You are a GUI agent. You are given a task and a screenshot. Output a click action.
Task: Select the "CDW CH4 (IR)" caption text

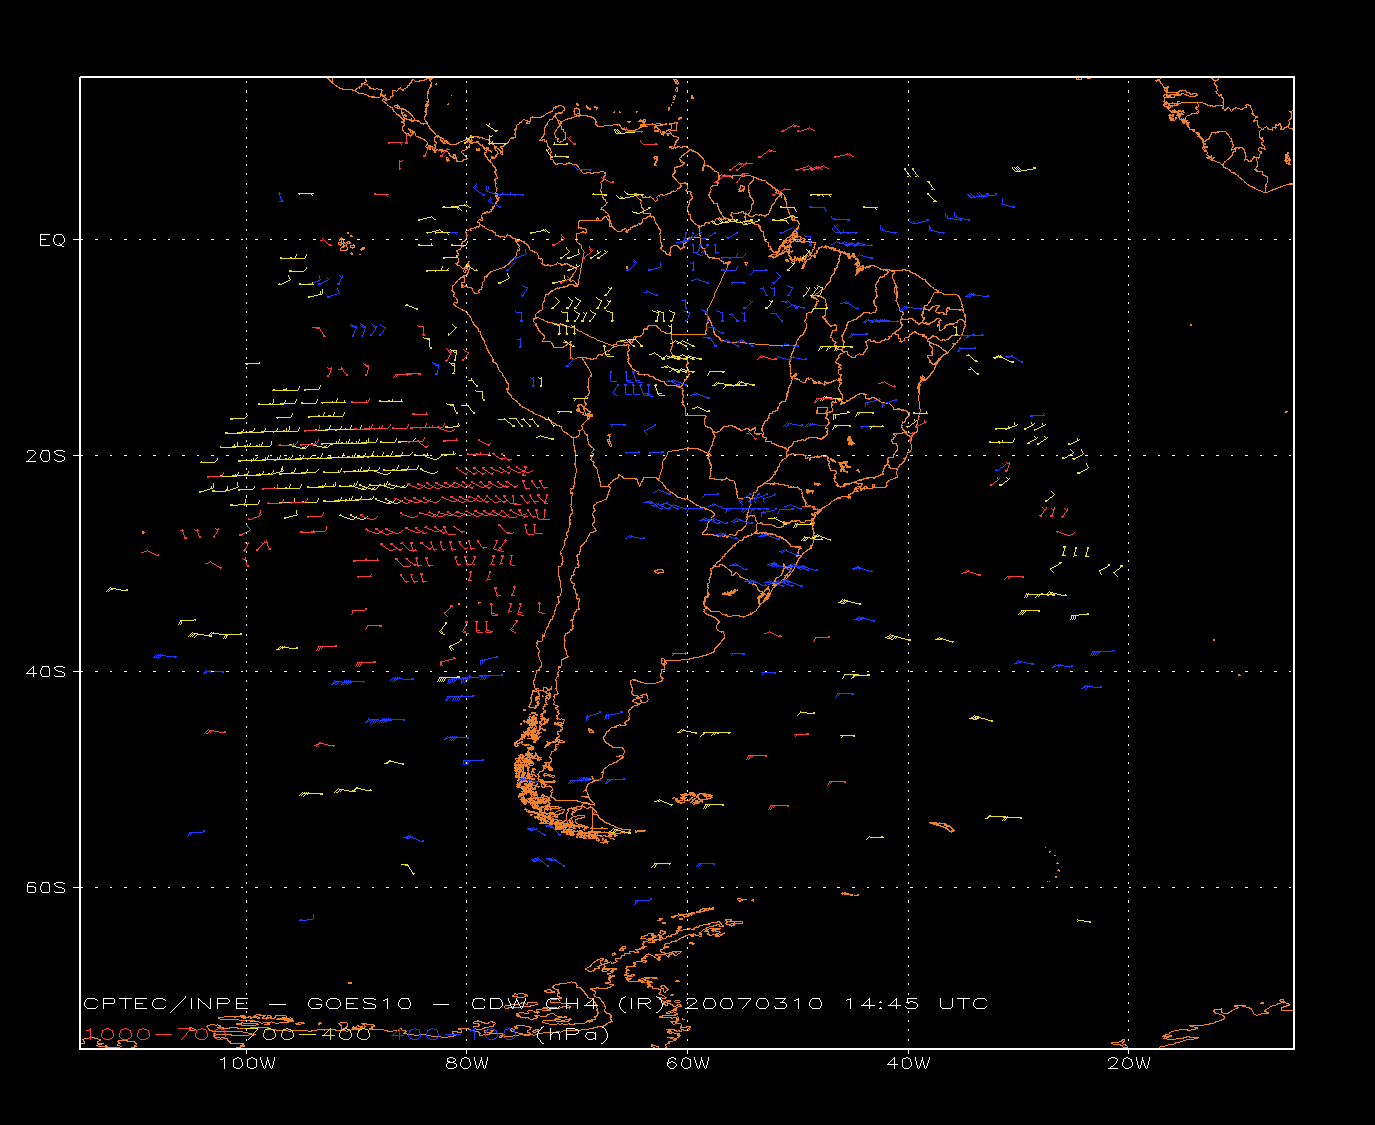pyautogui.click(x=568, y=1003)
